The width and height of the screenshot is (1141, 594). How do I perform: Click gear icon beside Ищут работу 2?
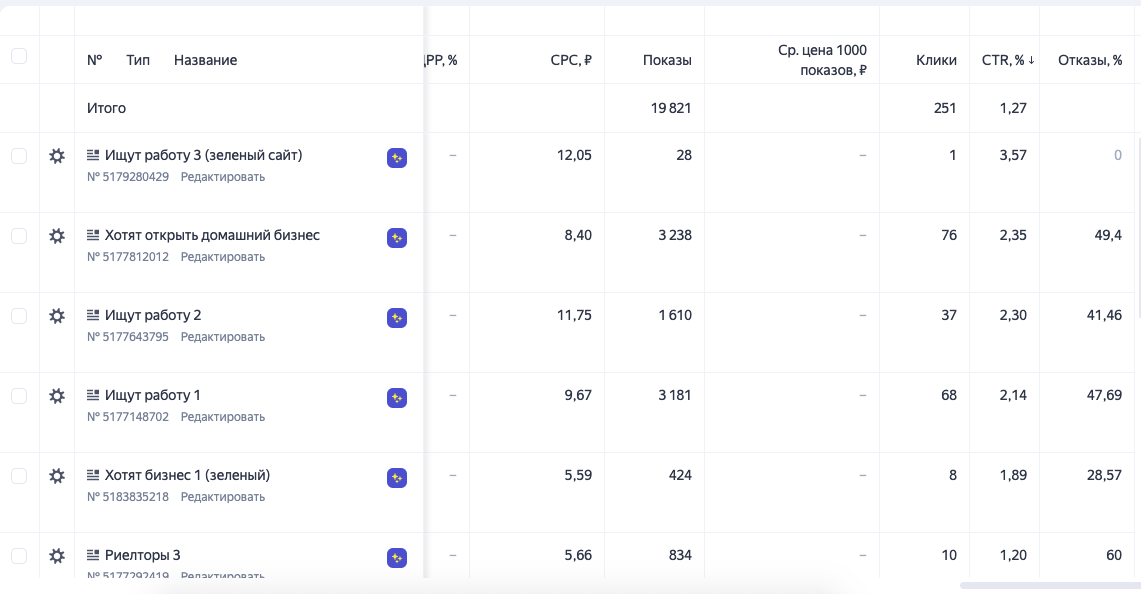tap(57, 316)
